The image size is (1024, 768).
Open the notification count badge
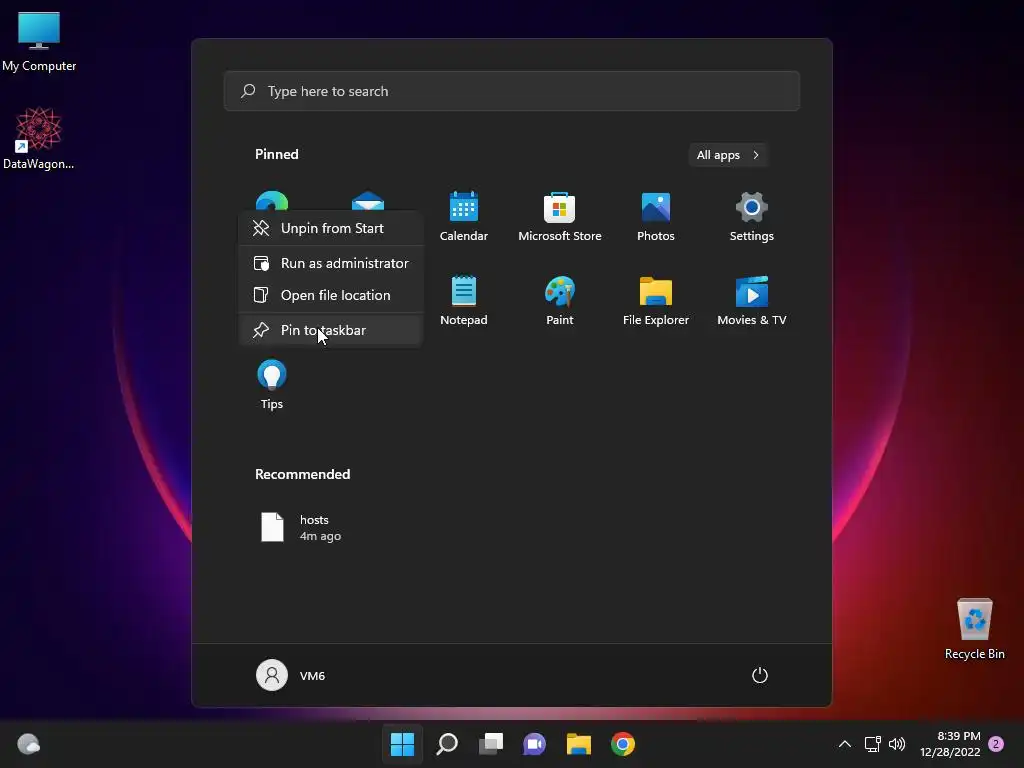(x=996, y=744)
